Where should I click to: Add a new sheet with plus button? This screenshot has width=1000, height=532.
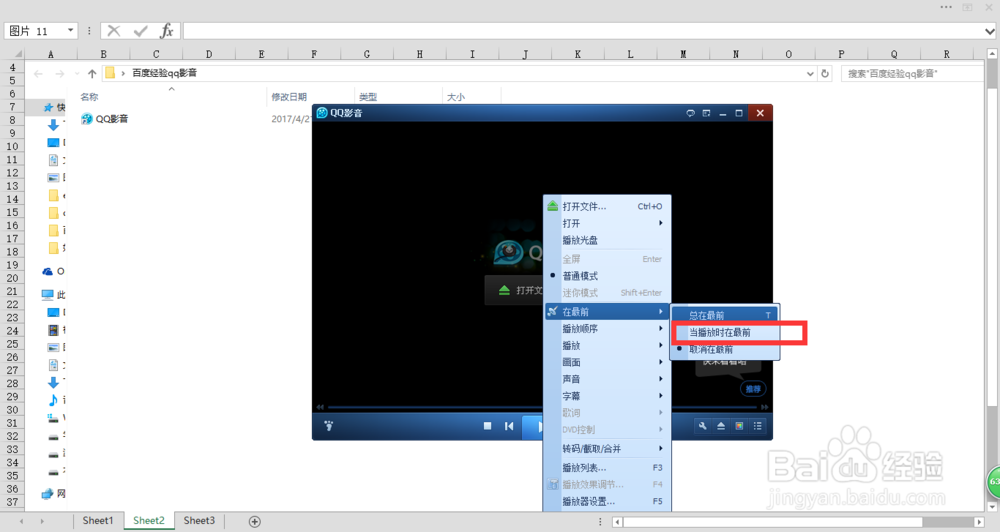pyautogui.click(x=254, y=522)
